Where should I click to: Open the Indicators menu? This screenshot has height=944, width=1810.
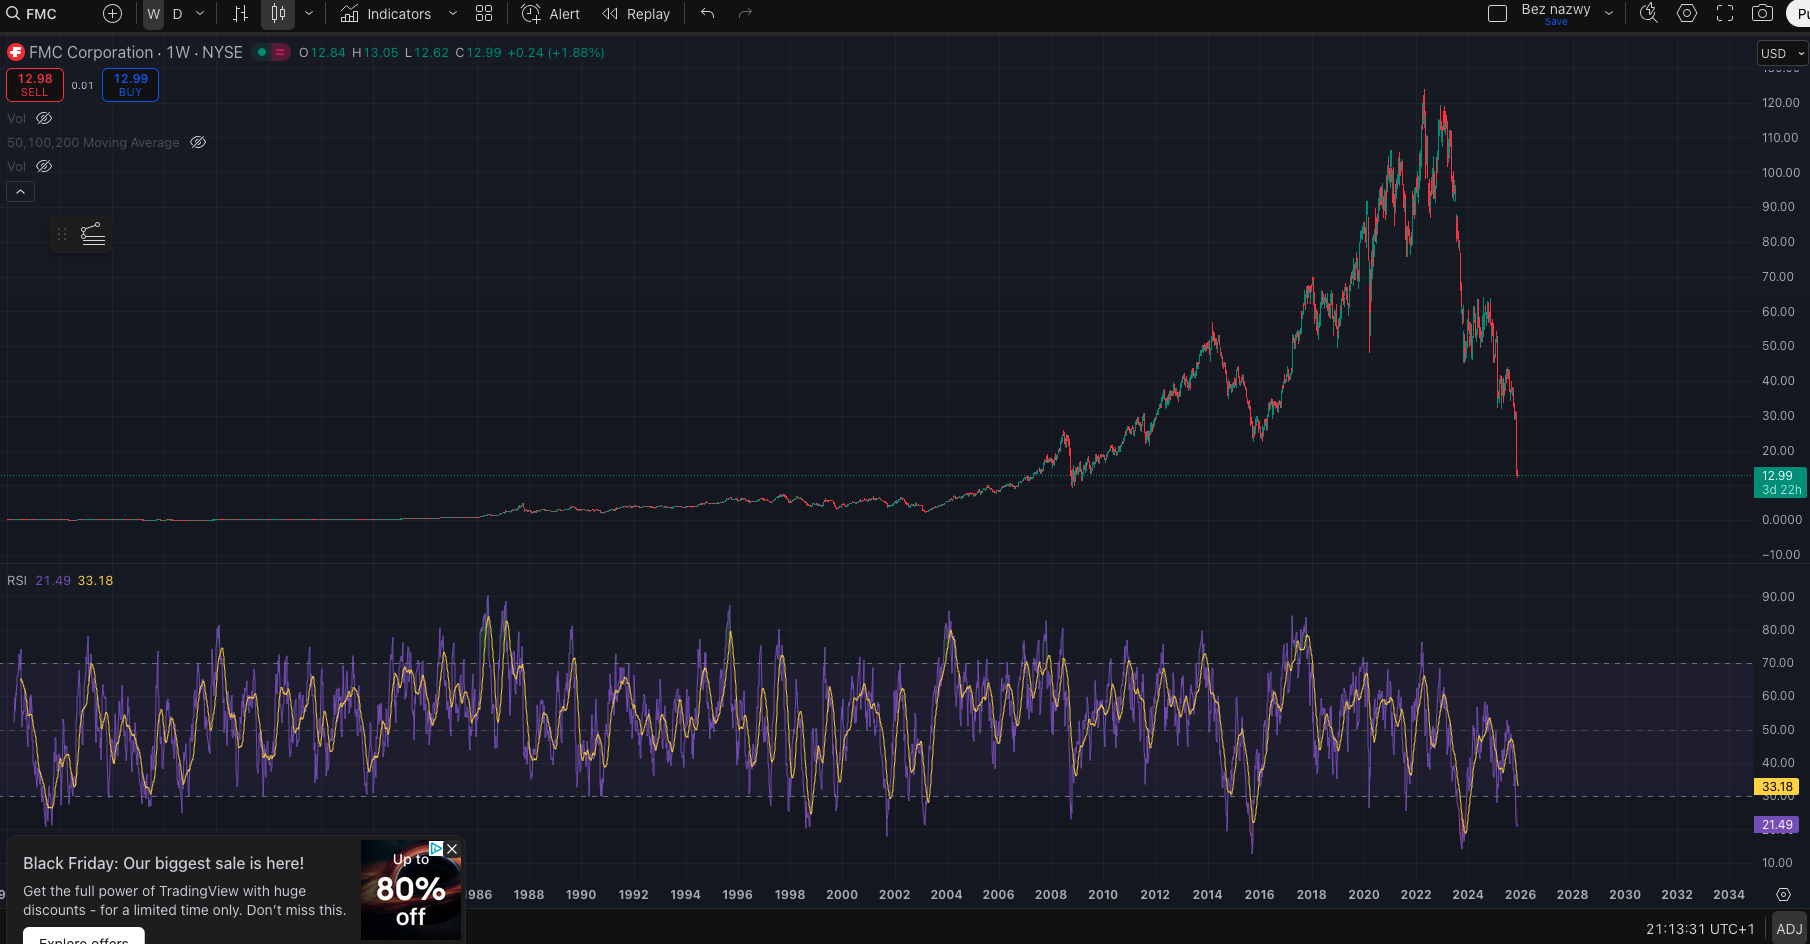coord(386,14)
